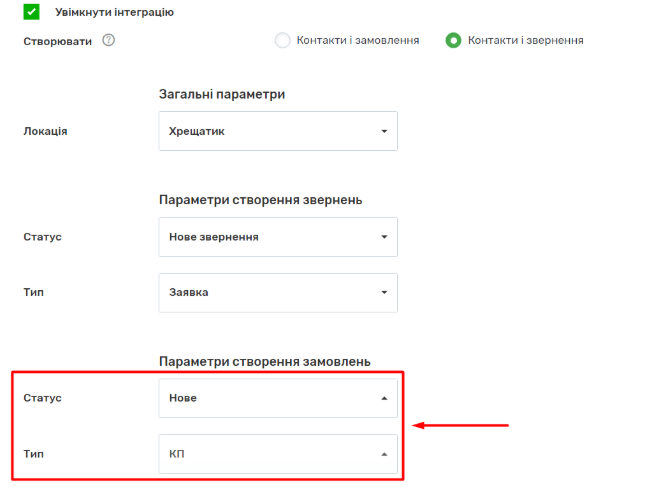Click the arrow in the Хрещатик field
This screenshot has width=666, height=495.
pos(384,131)
